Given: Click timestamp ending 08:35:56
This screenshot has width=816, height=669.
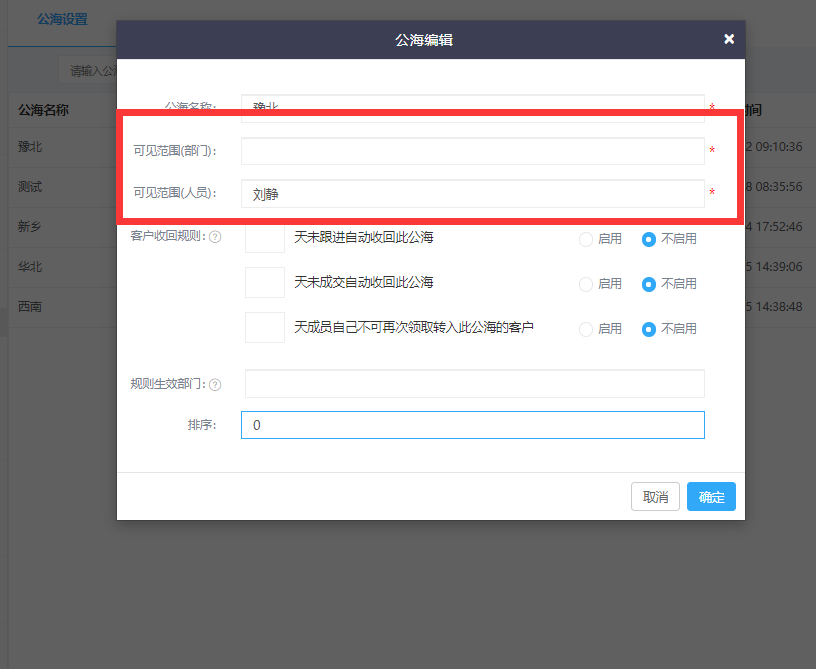Looking at the screenshot, I should click(774, 187).
